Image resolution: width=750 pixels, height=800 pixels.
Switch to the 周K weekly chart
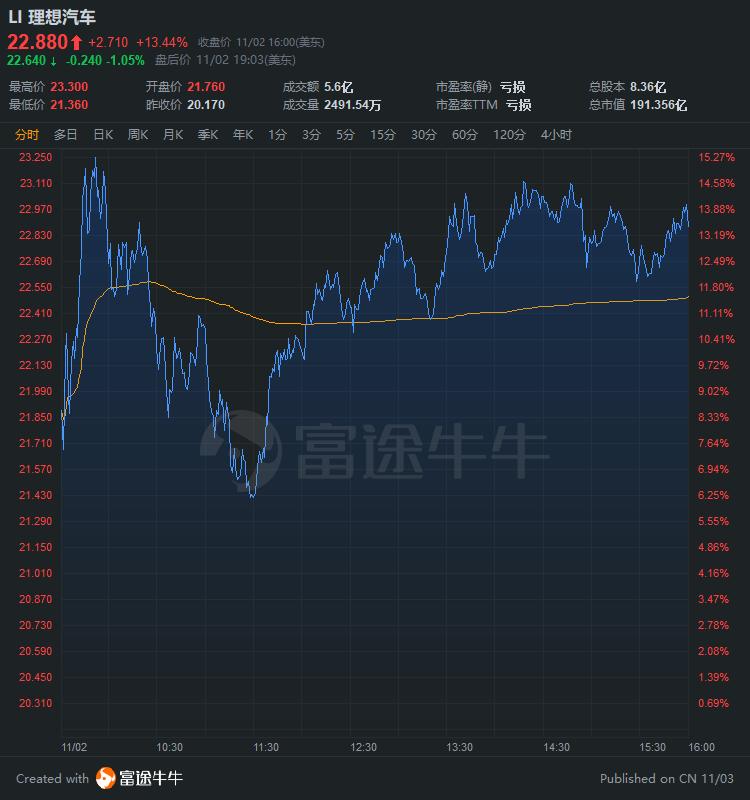(x=138, y=135)
